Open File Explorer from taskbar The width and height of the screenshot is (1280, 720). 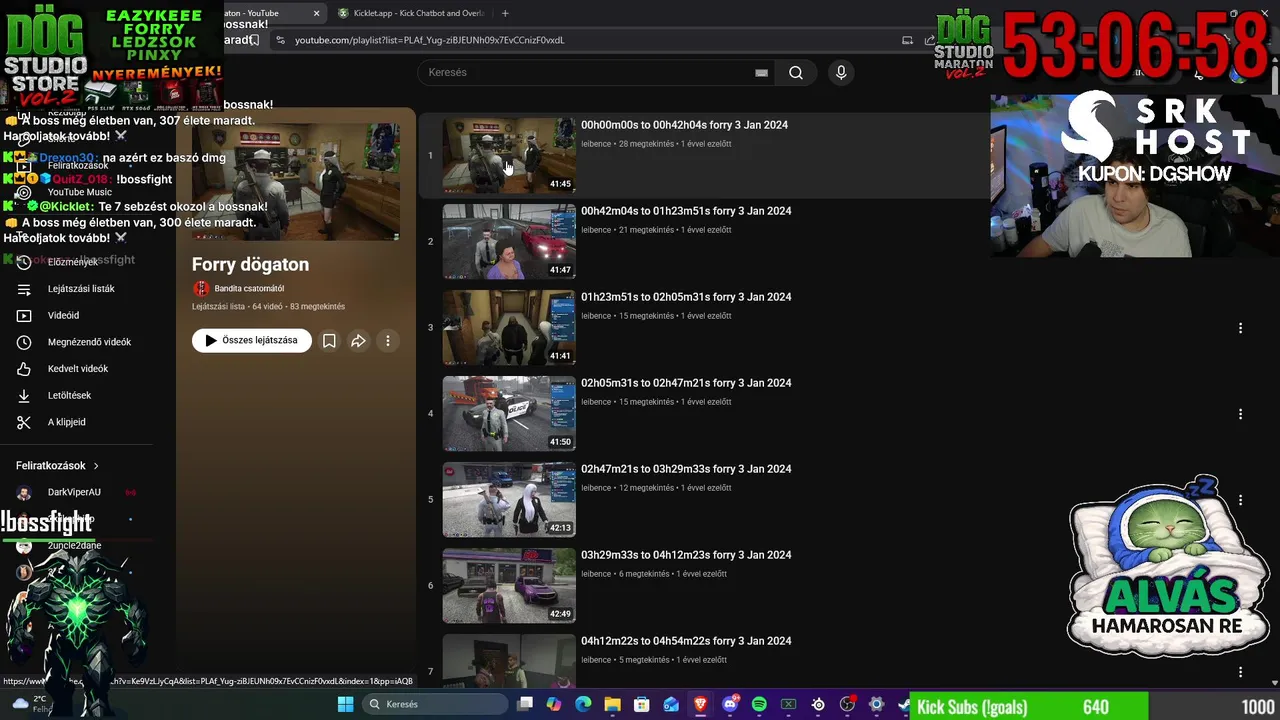pos(612,704)
